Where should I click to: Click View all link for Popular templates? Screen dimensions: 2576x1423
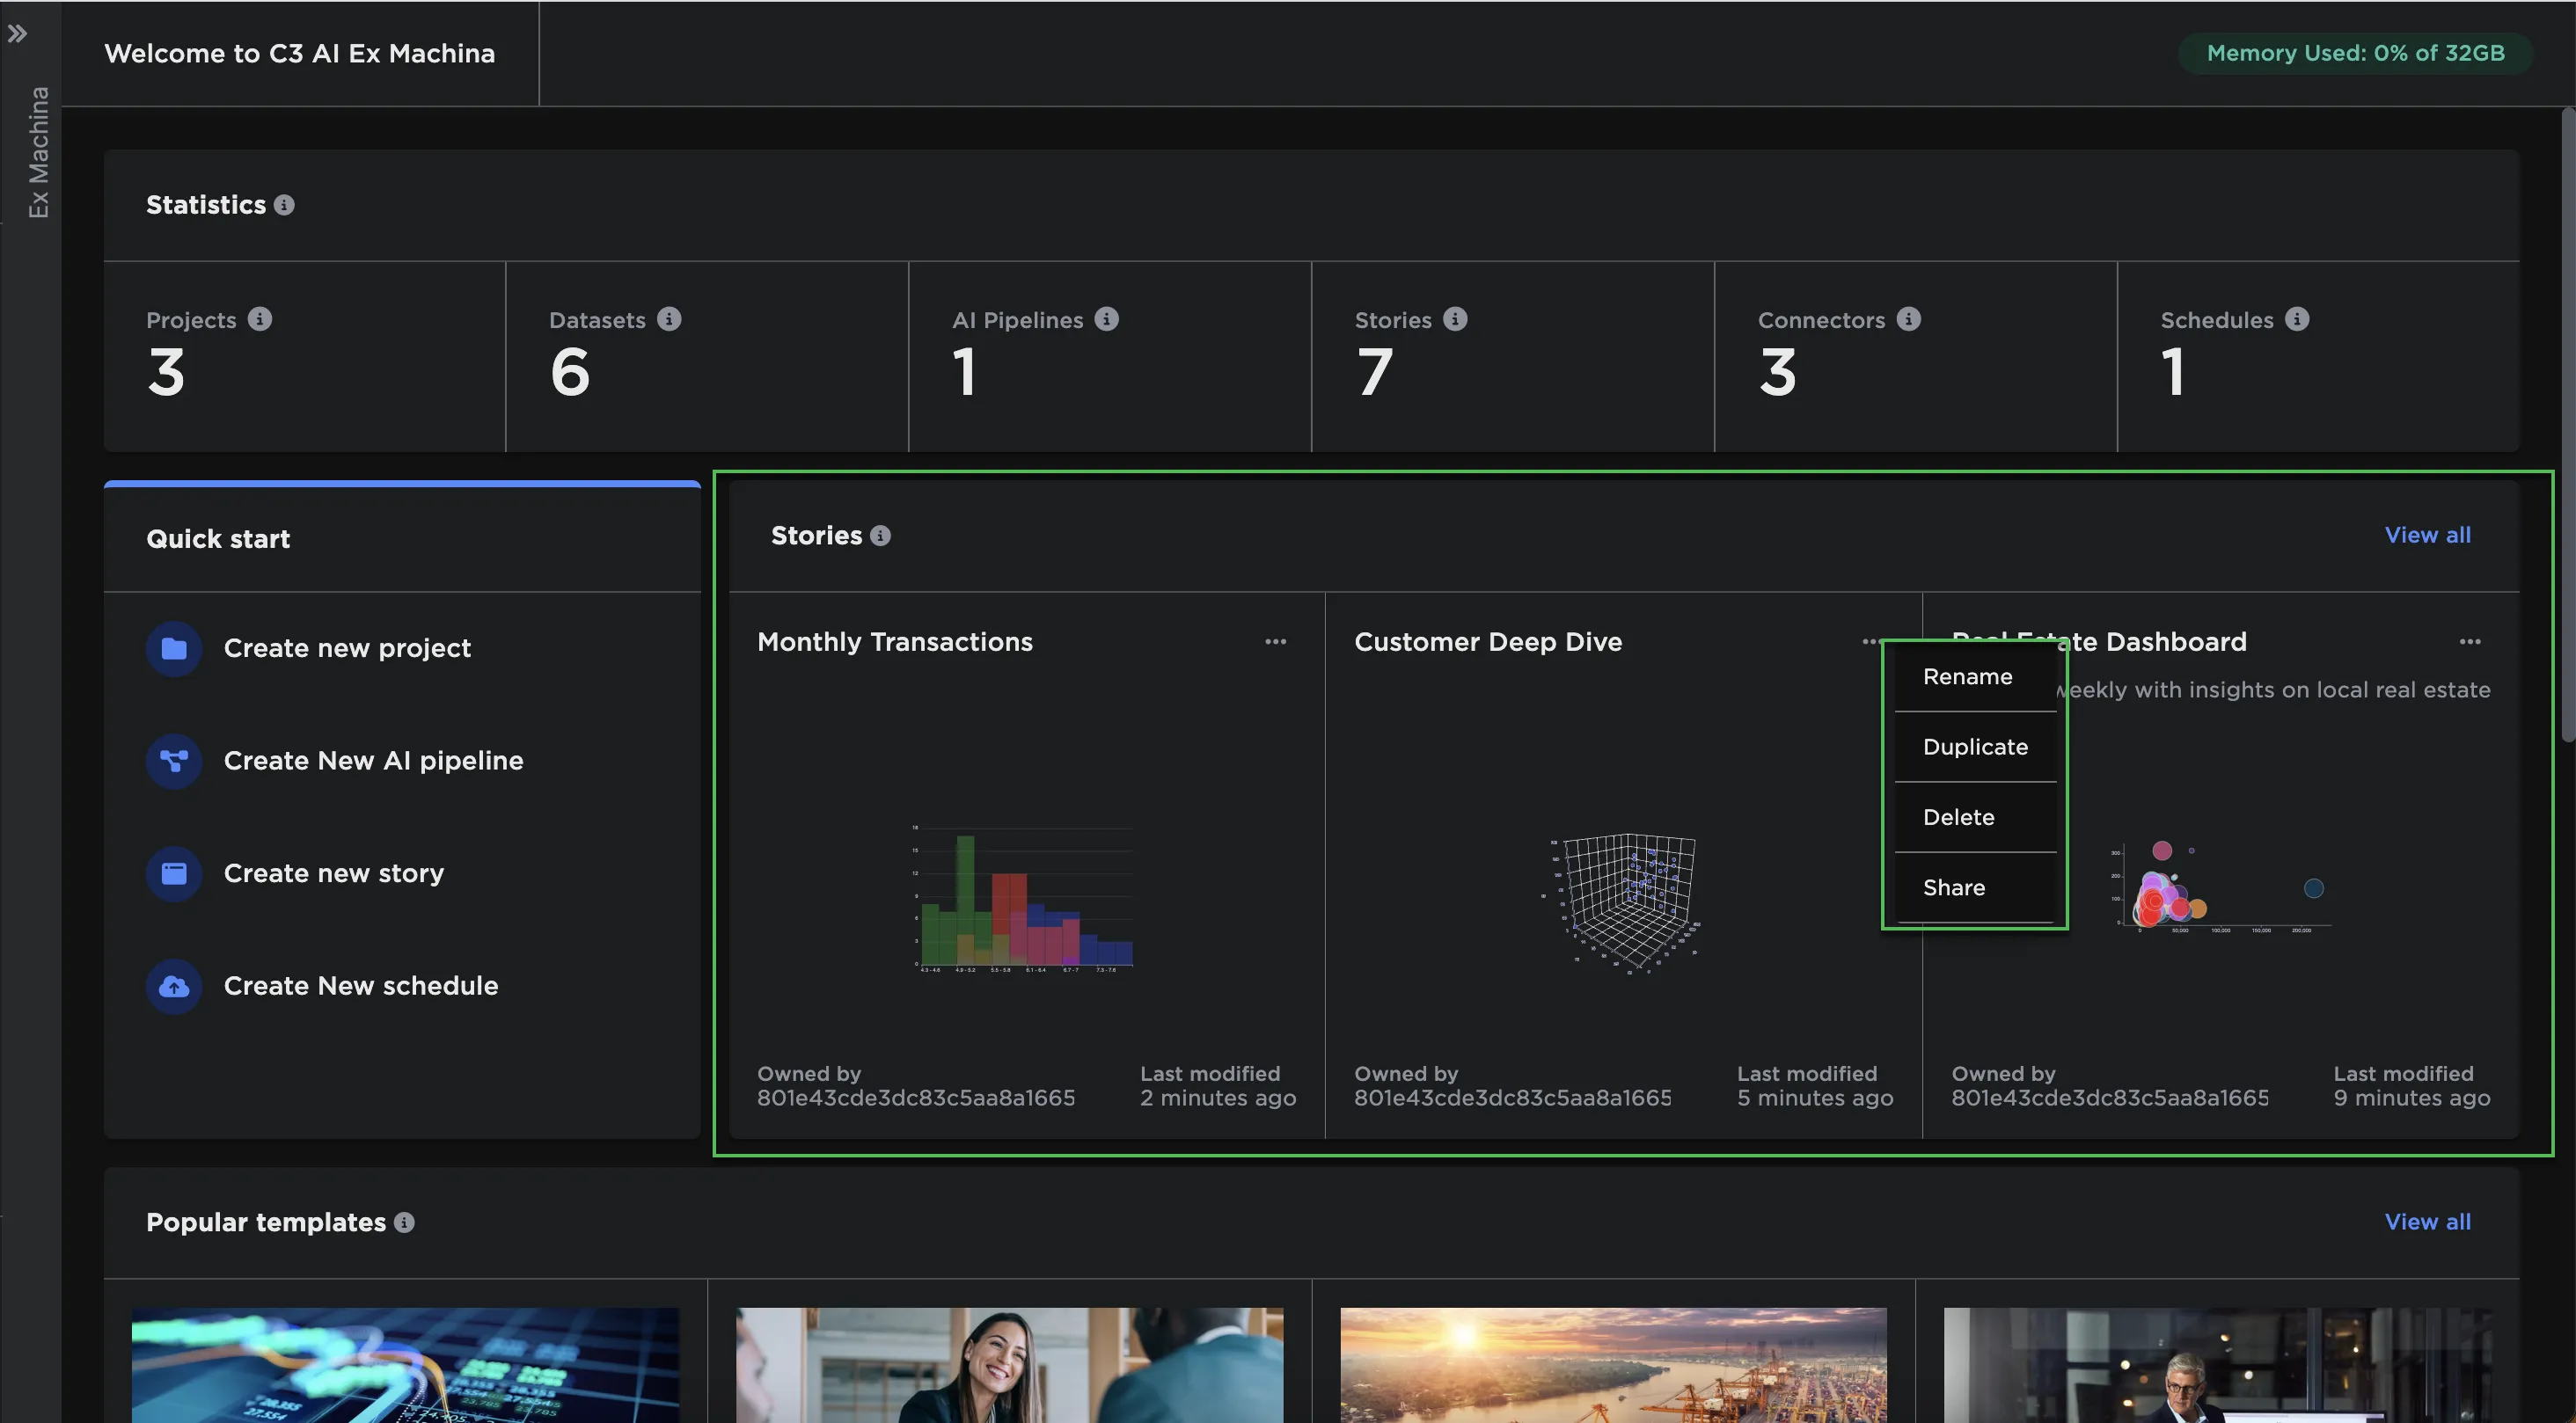tap(2427, 1222)
